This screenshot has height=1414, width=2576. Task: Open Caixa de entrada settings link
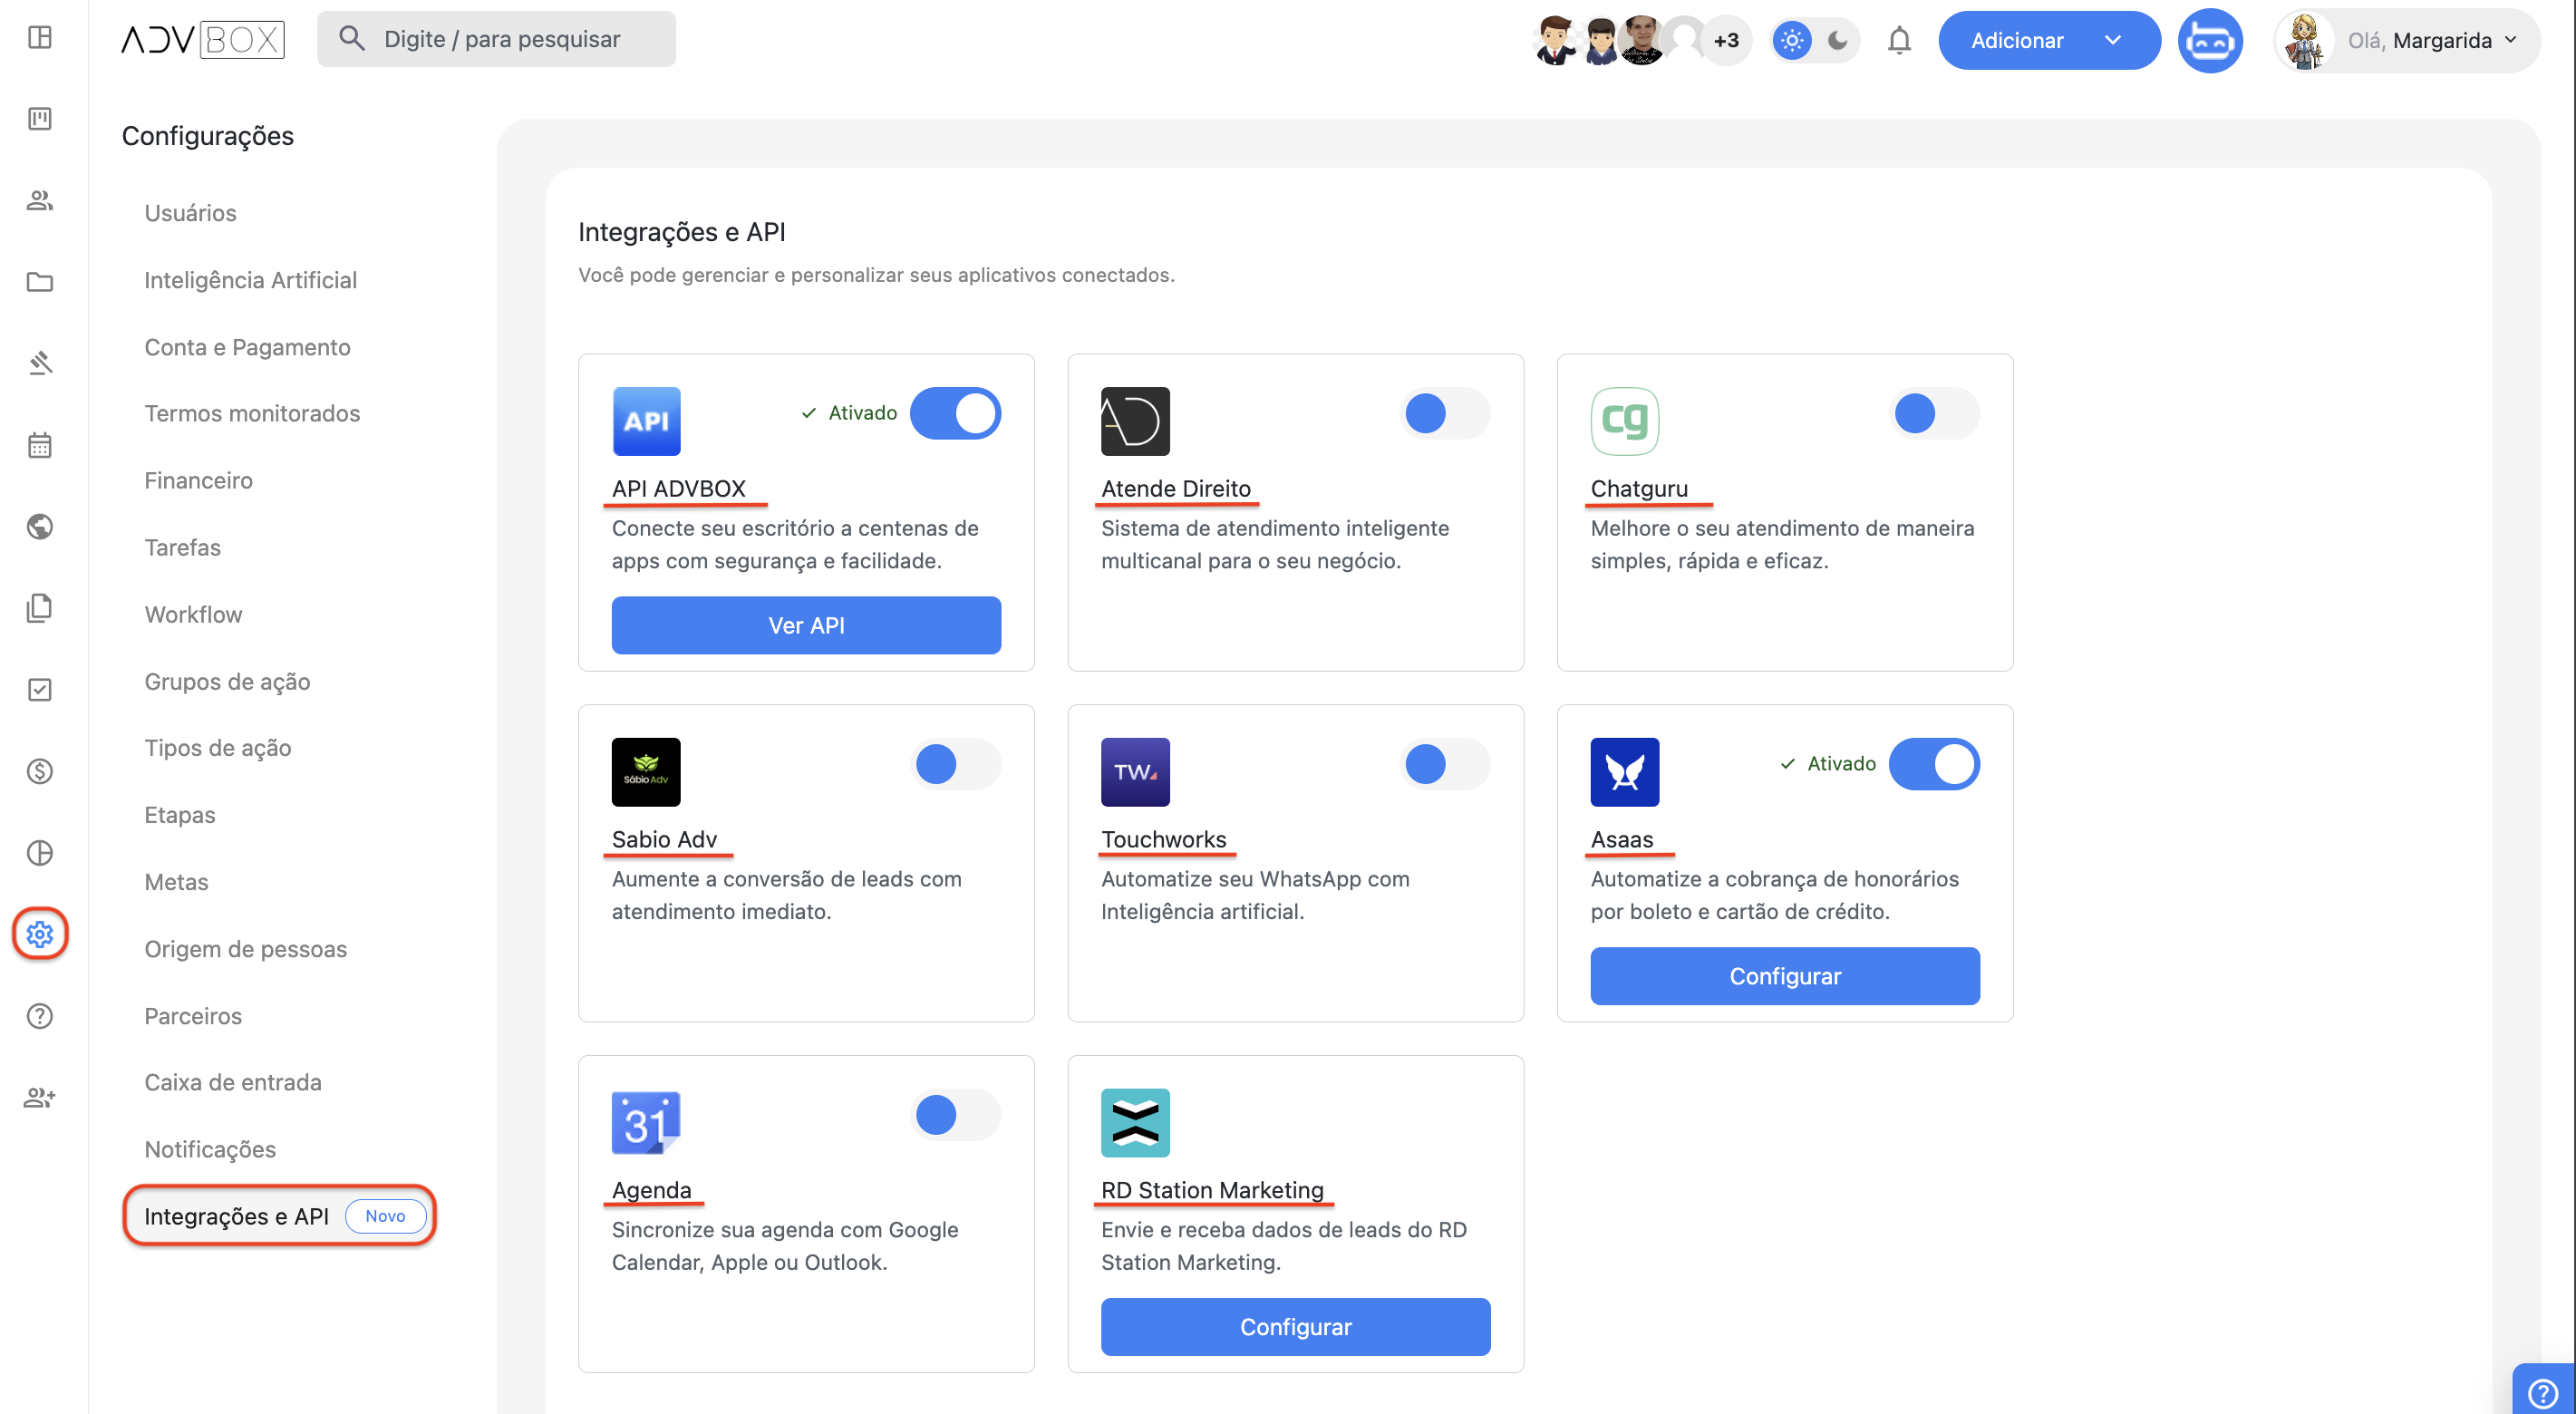point(233,1082)
